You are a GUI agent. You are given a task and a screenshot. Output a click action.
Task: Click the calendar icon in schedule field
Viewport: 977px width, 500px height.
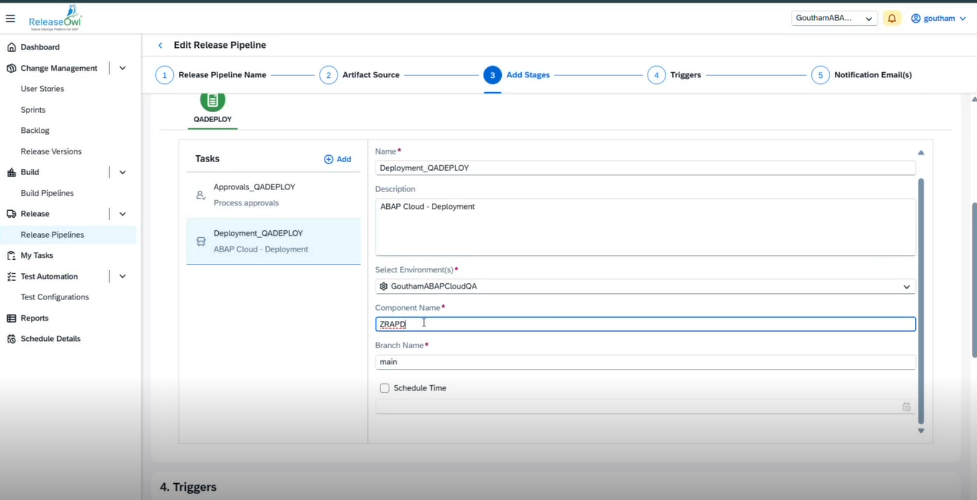click(906, 406)
